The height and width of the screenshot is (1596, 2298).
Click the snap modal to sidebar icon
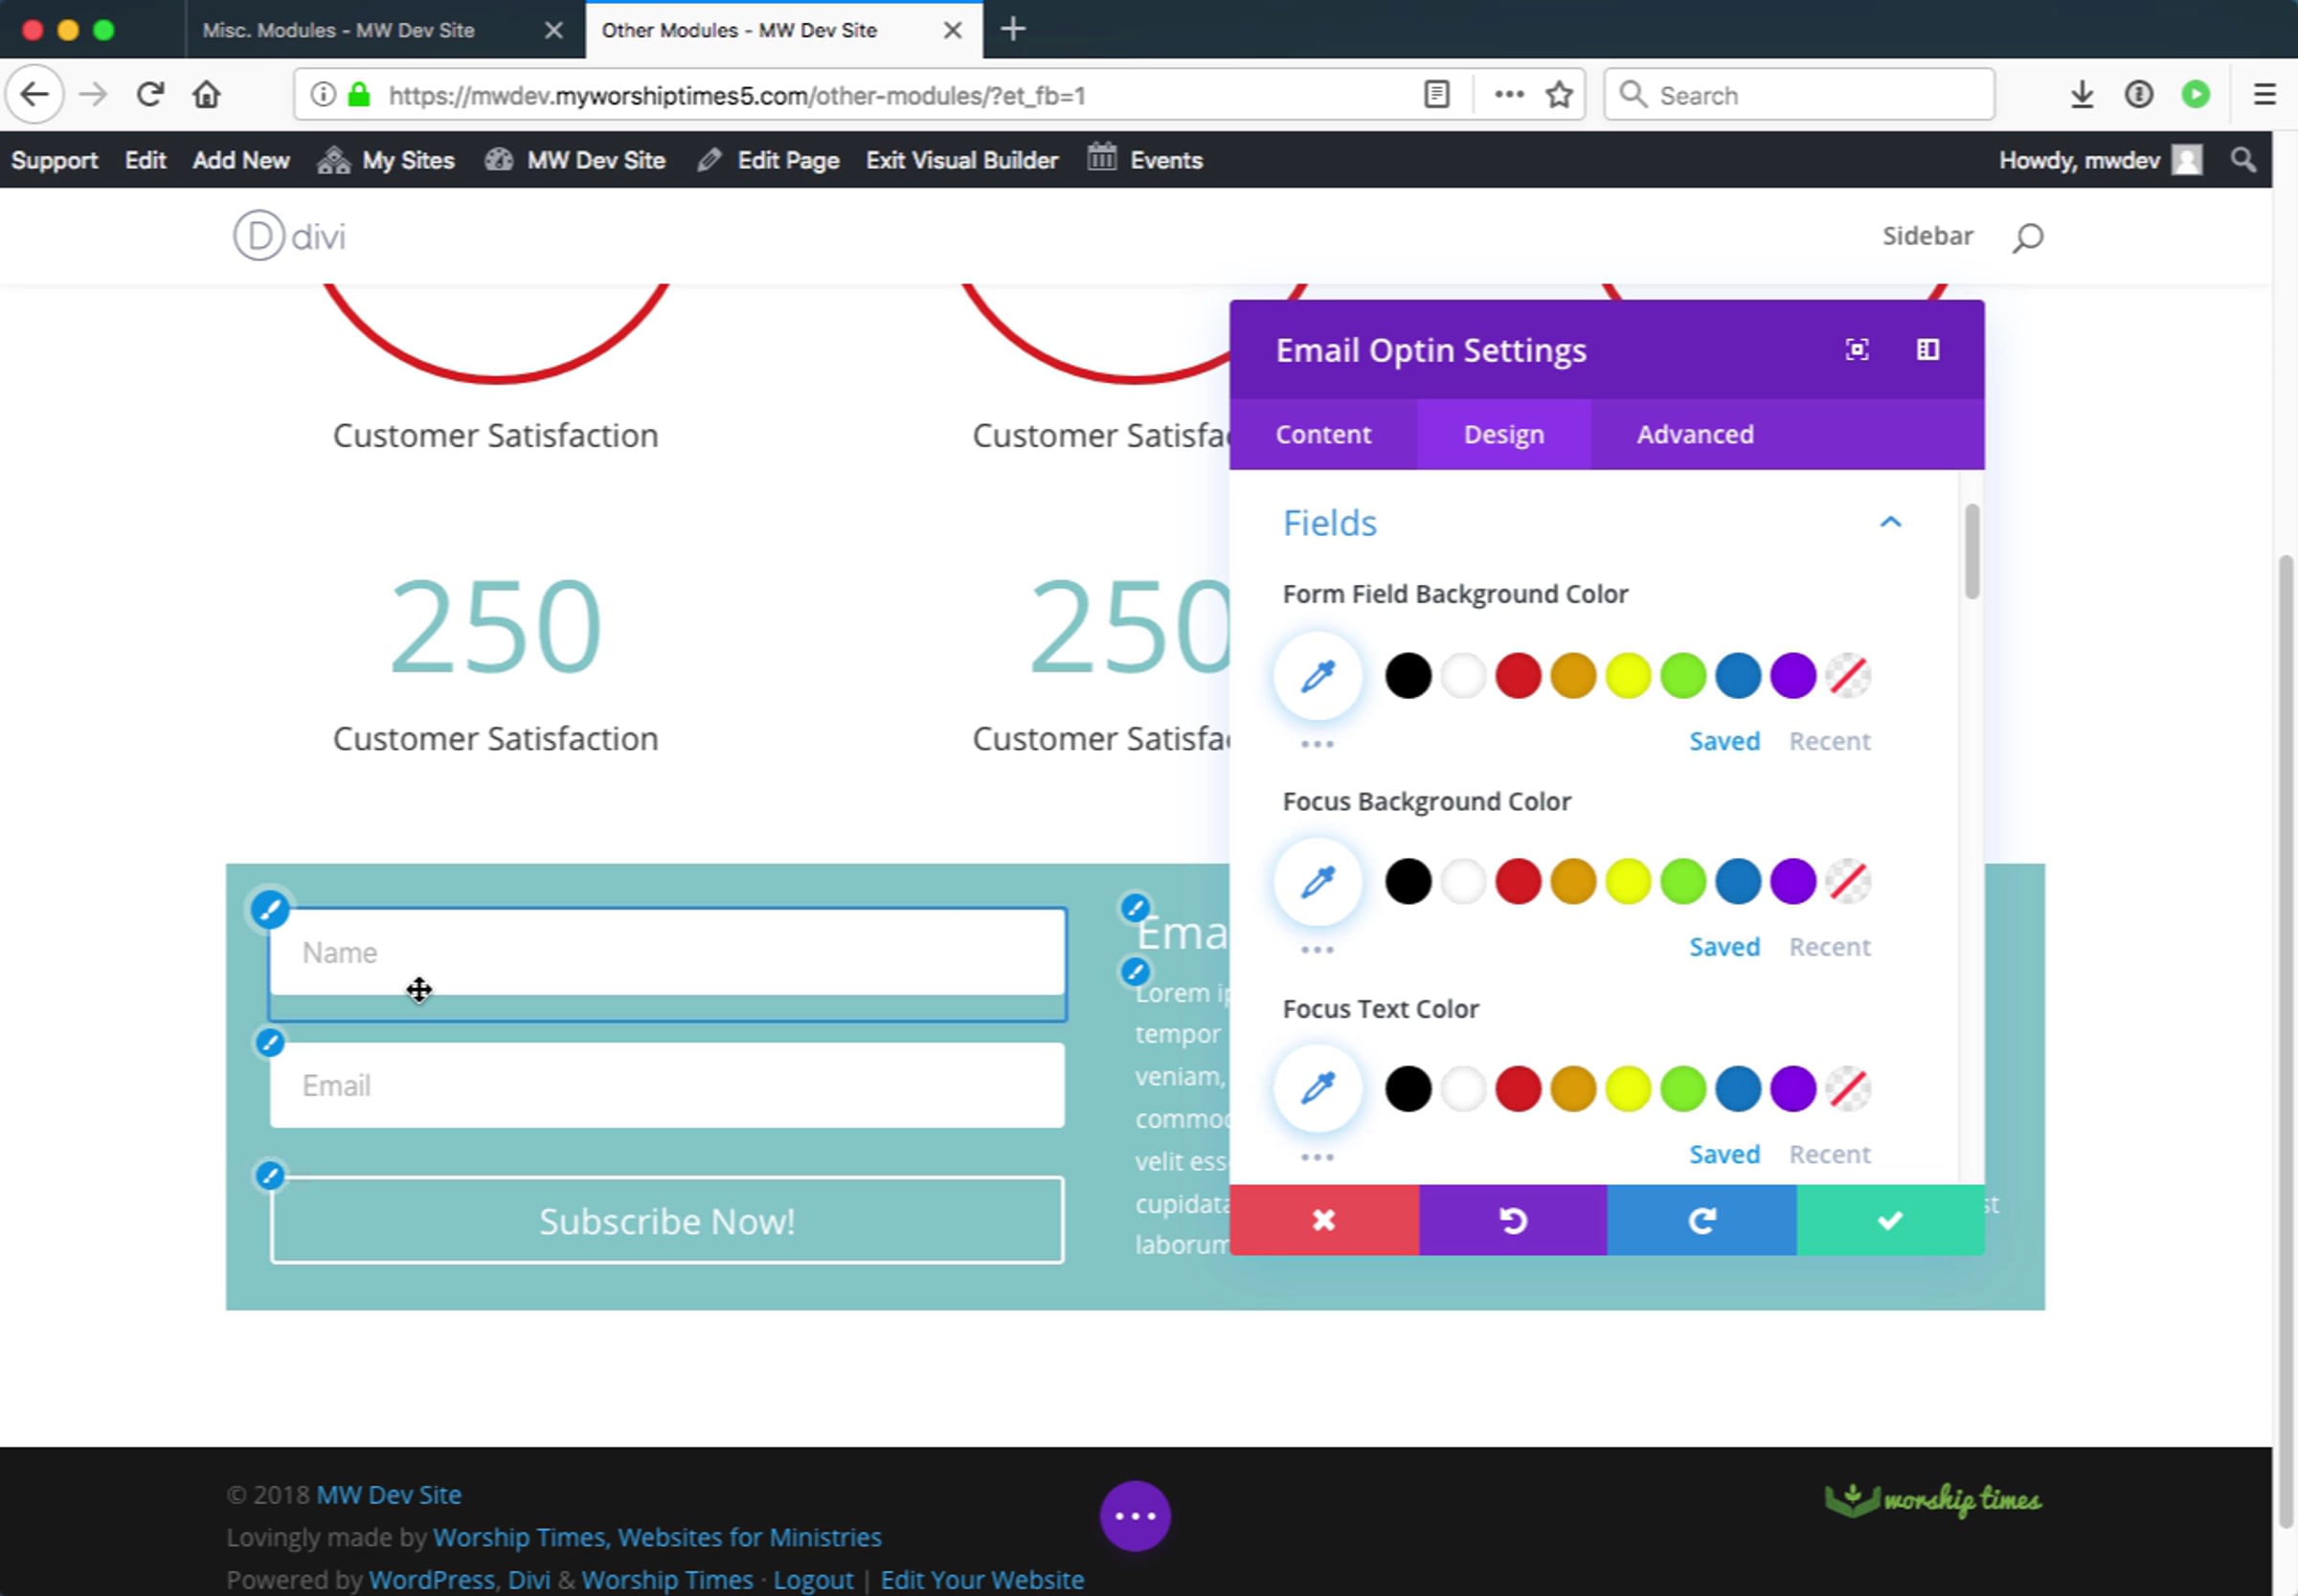click(1927, 350)
